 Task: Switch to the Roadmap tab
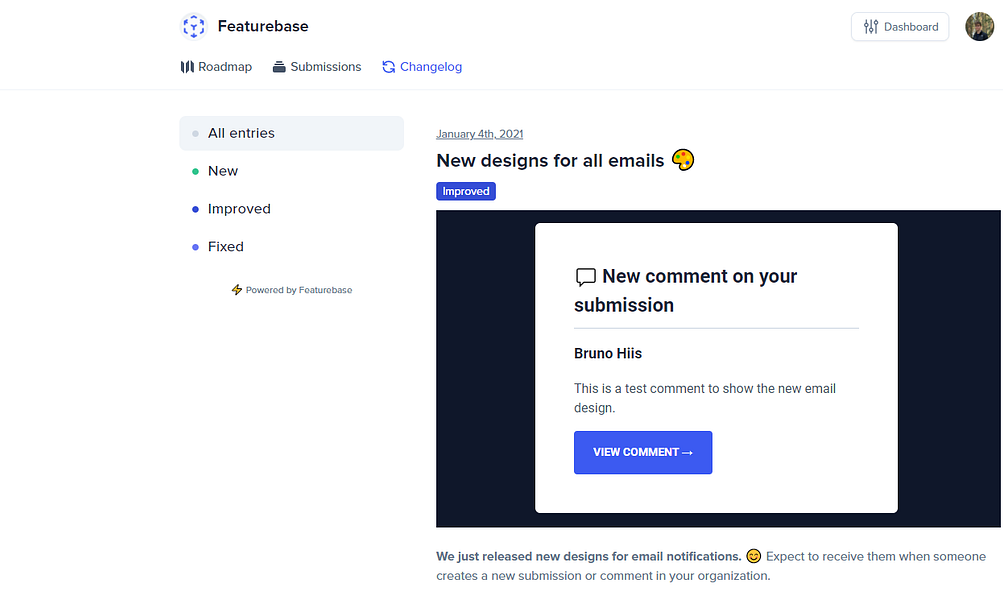click(x=216, y=66)
